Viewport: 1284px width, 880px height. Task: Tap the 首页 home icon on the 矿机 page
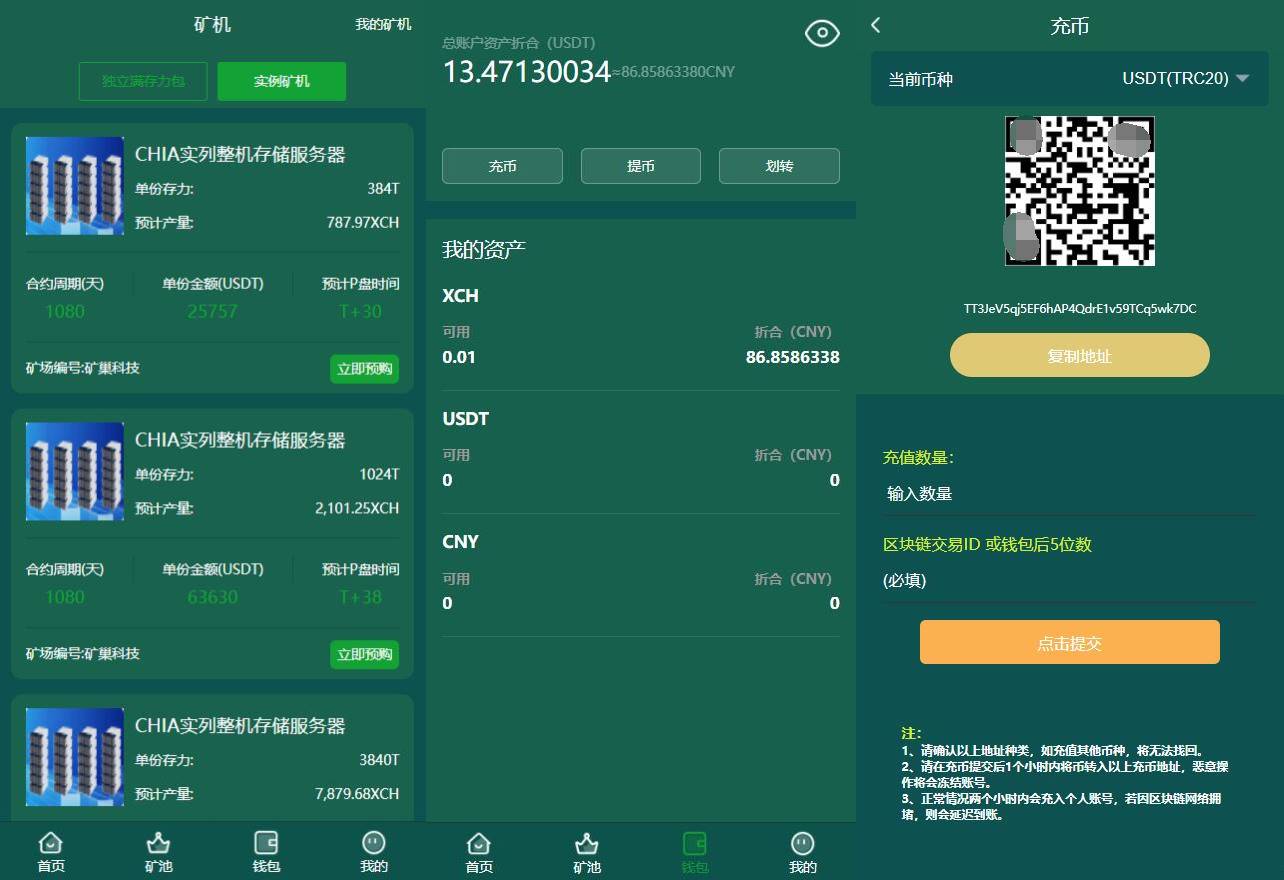[51, 843]
